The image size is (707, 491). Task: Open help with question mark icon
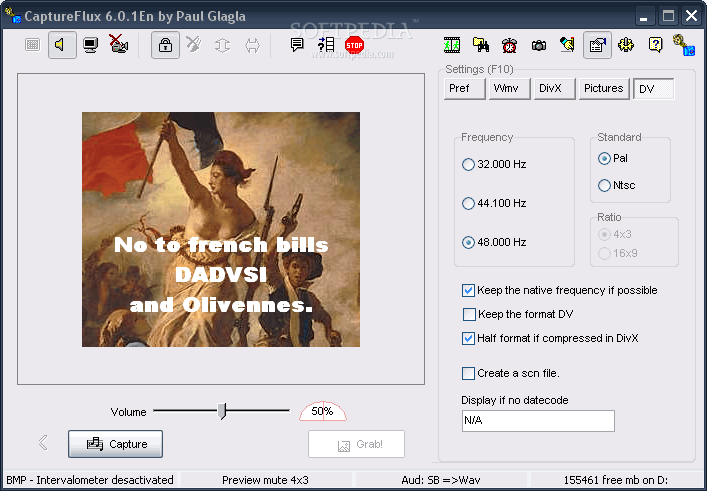coord(655,45)
